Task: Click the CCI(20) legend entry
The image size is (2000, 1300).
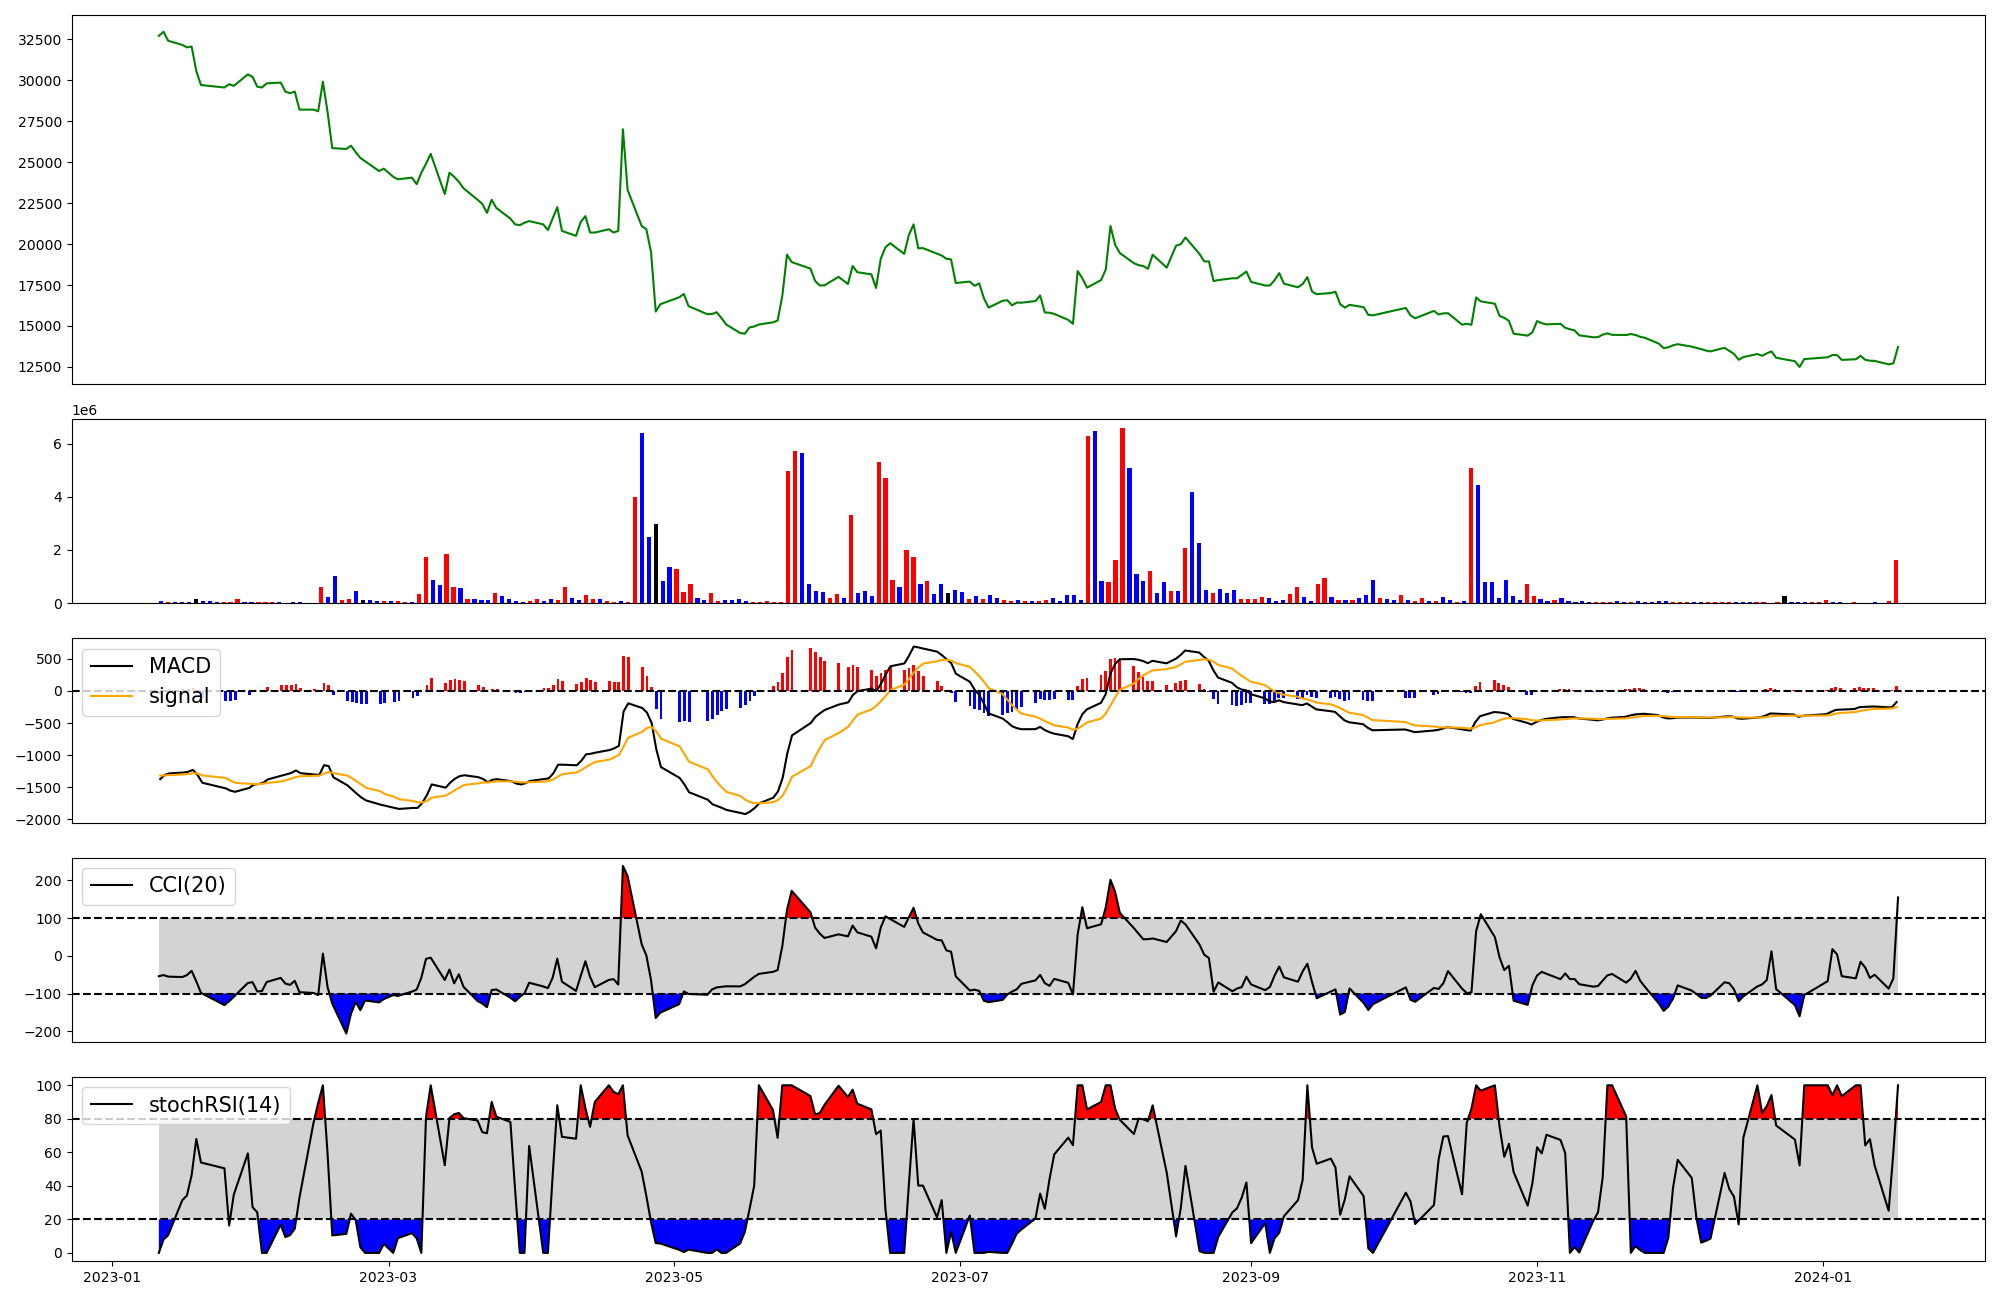Action: pos(186,885)
